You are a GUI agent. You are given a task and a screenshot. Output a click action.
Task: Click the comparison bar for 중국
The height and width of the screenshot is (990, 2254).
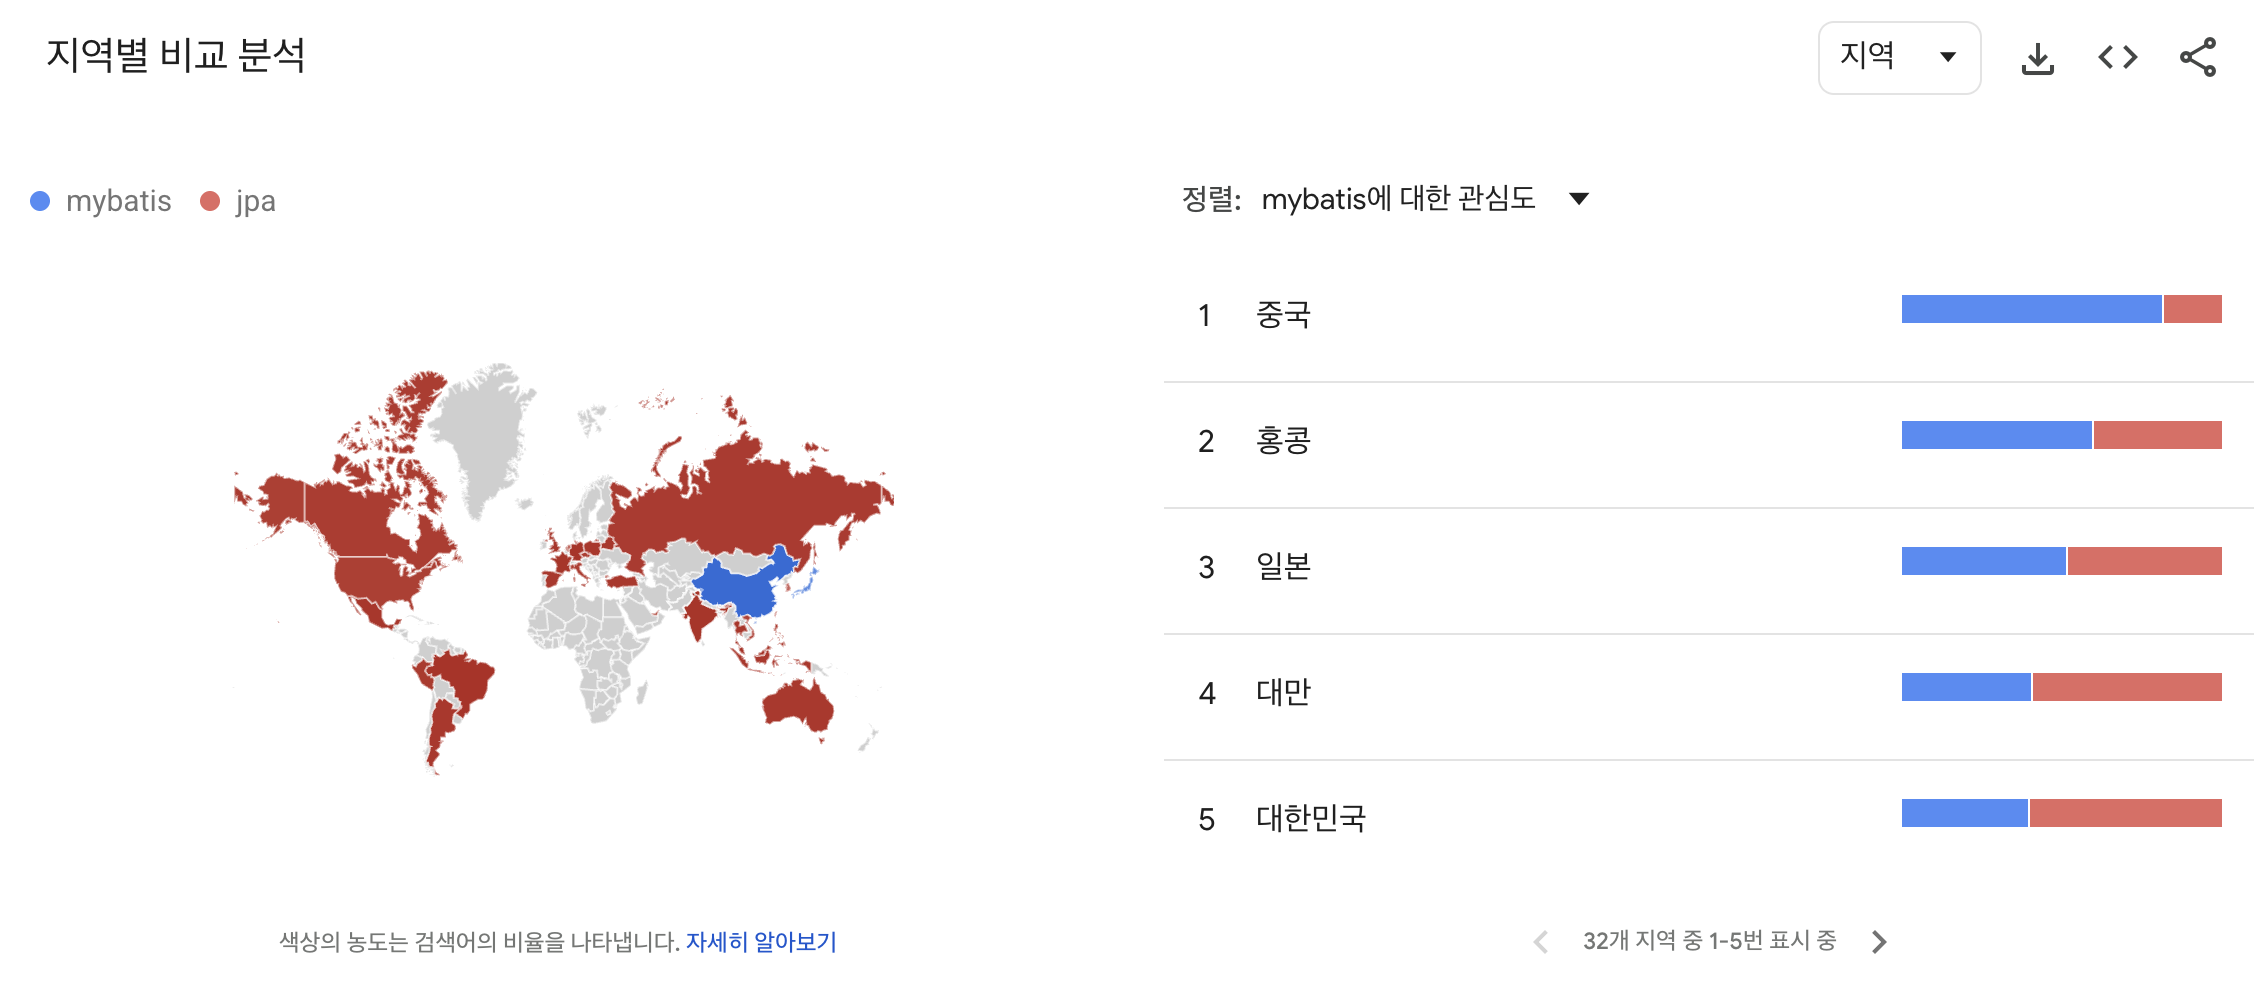2060,309
